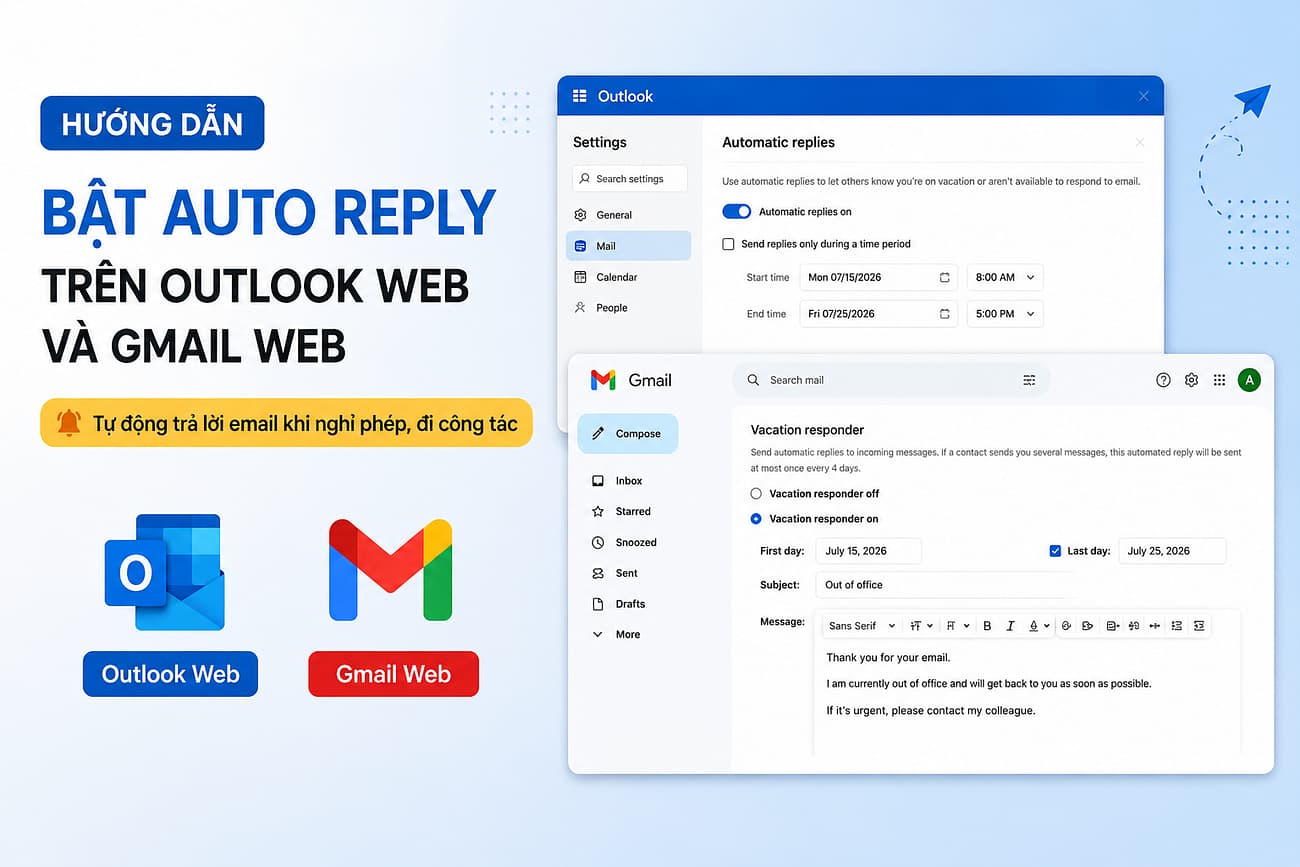Apply Italic in vacation message toolbar
This screenshot has height=867, width=1300.
tap(1010, 626)
